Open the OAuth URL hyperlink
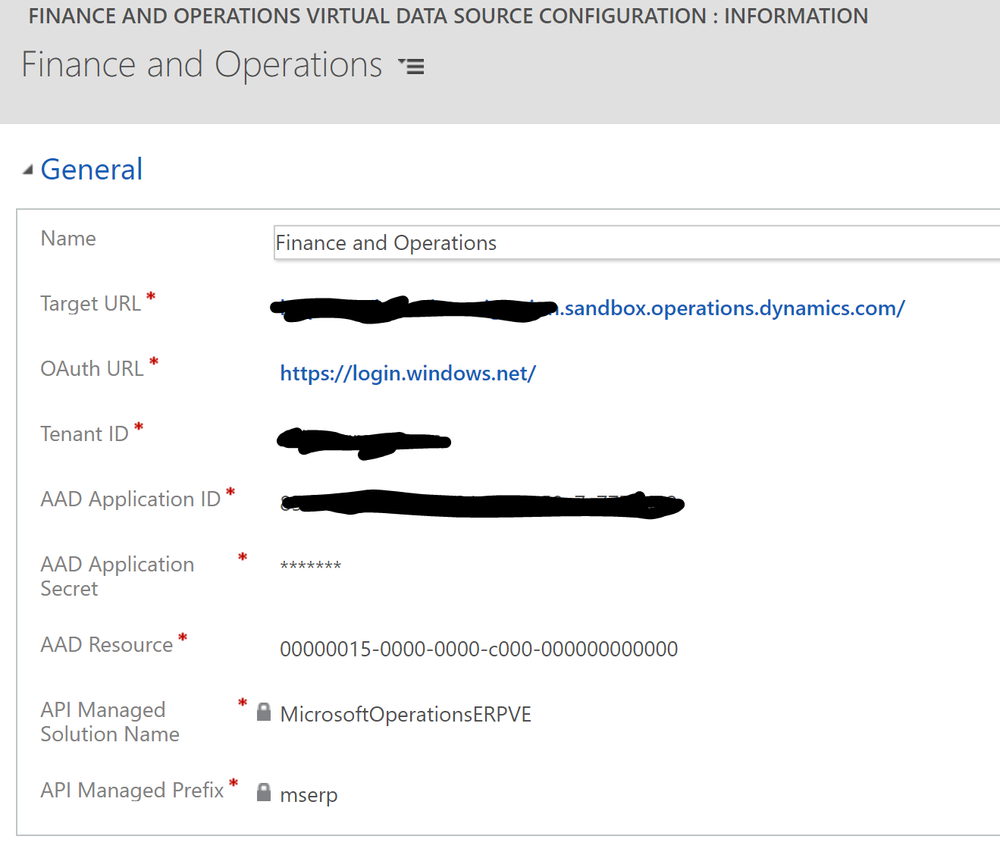This screenshot has width=1000, height=851. click(x=407, y=372)
